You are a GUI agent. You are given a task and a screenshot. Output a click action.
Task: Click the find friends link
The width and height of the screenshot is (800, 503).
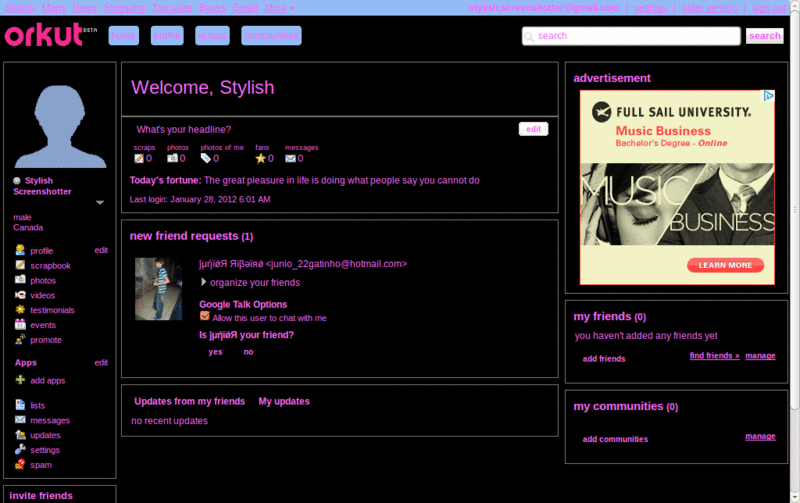pyautogui.click(x=714, y=356)
